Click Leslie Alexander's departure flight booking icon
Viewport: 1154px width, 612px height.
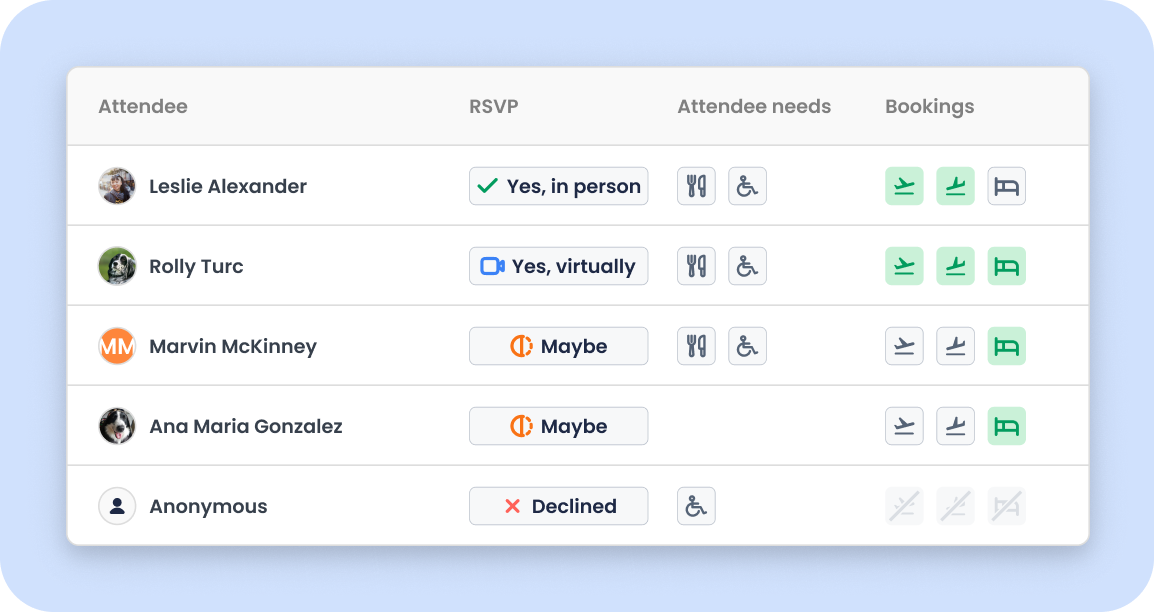click(x=904, y=186)
